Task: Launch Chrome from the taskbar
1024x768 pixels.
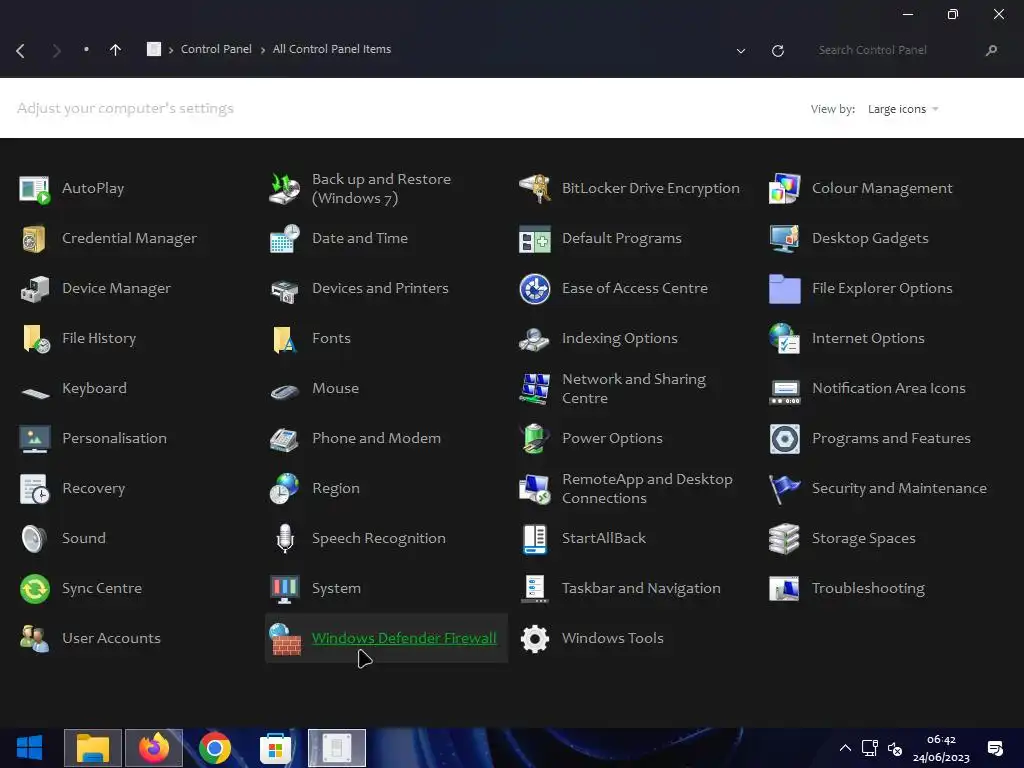Action: click(215, 748)
